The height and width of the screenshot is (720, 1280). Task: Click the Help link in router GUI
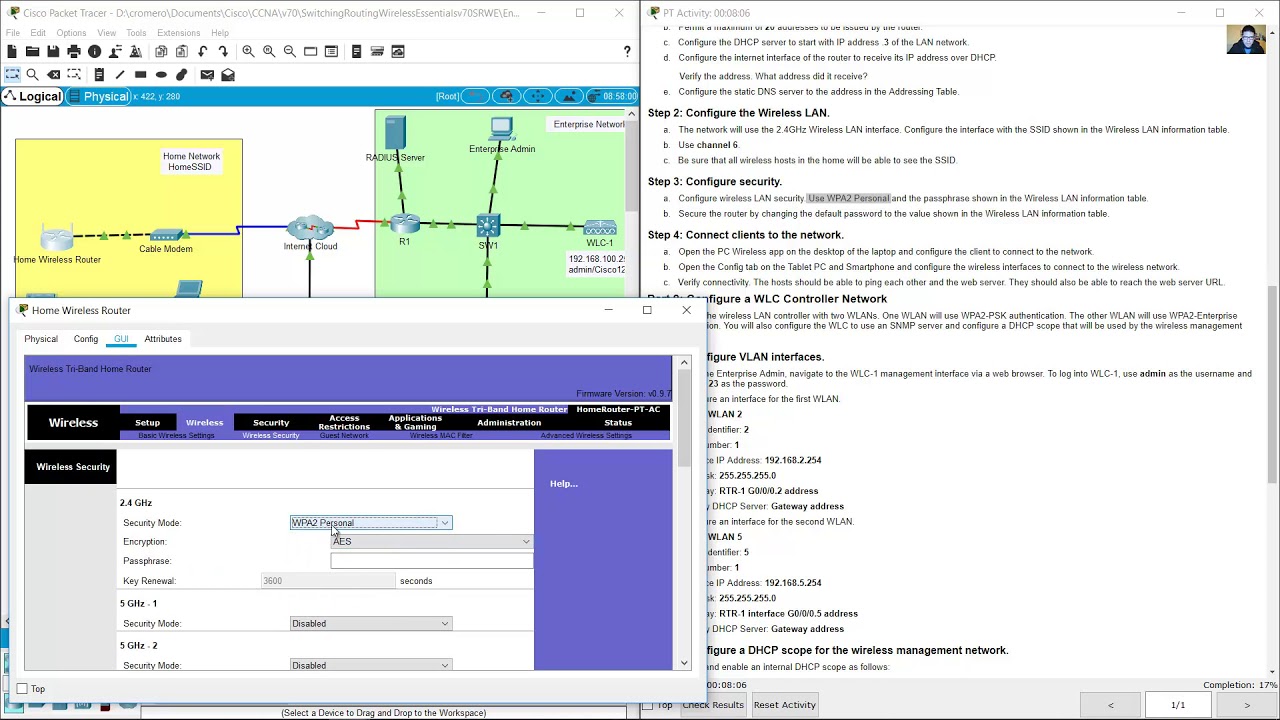click(x=563, y=484)
